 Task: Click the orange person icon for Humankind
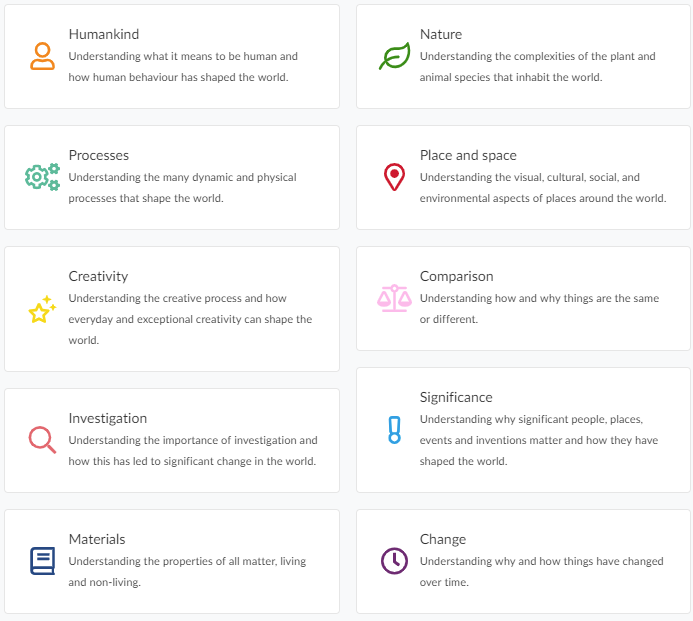tap(42, 56)
